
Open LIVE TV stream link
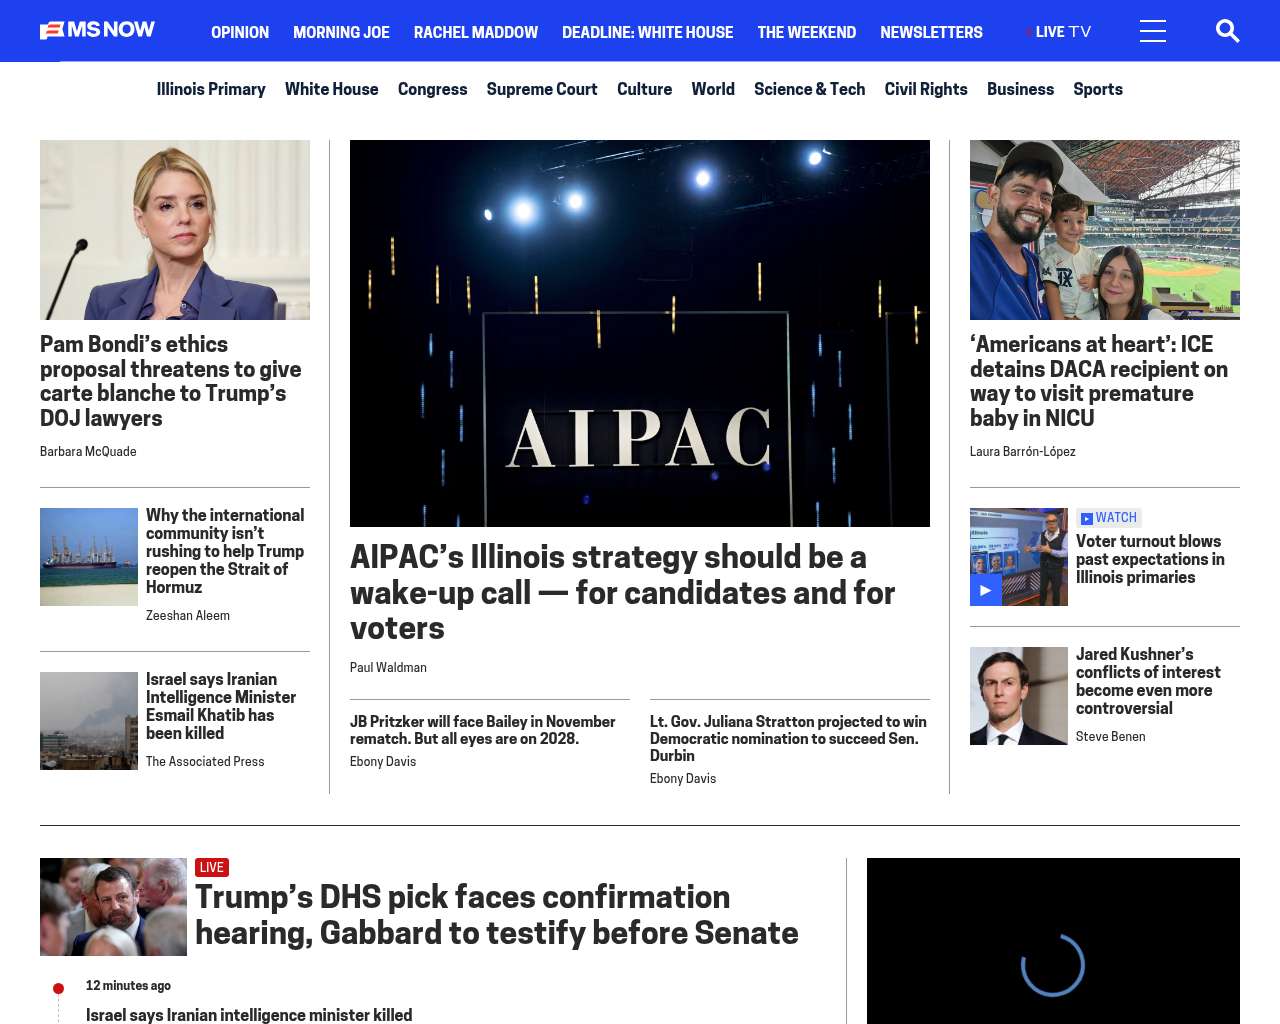[1061, 32]
